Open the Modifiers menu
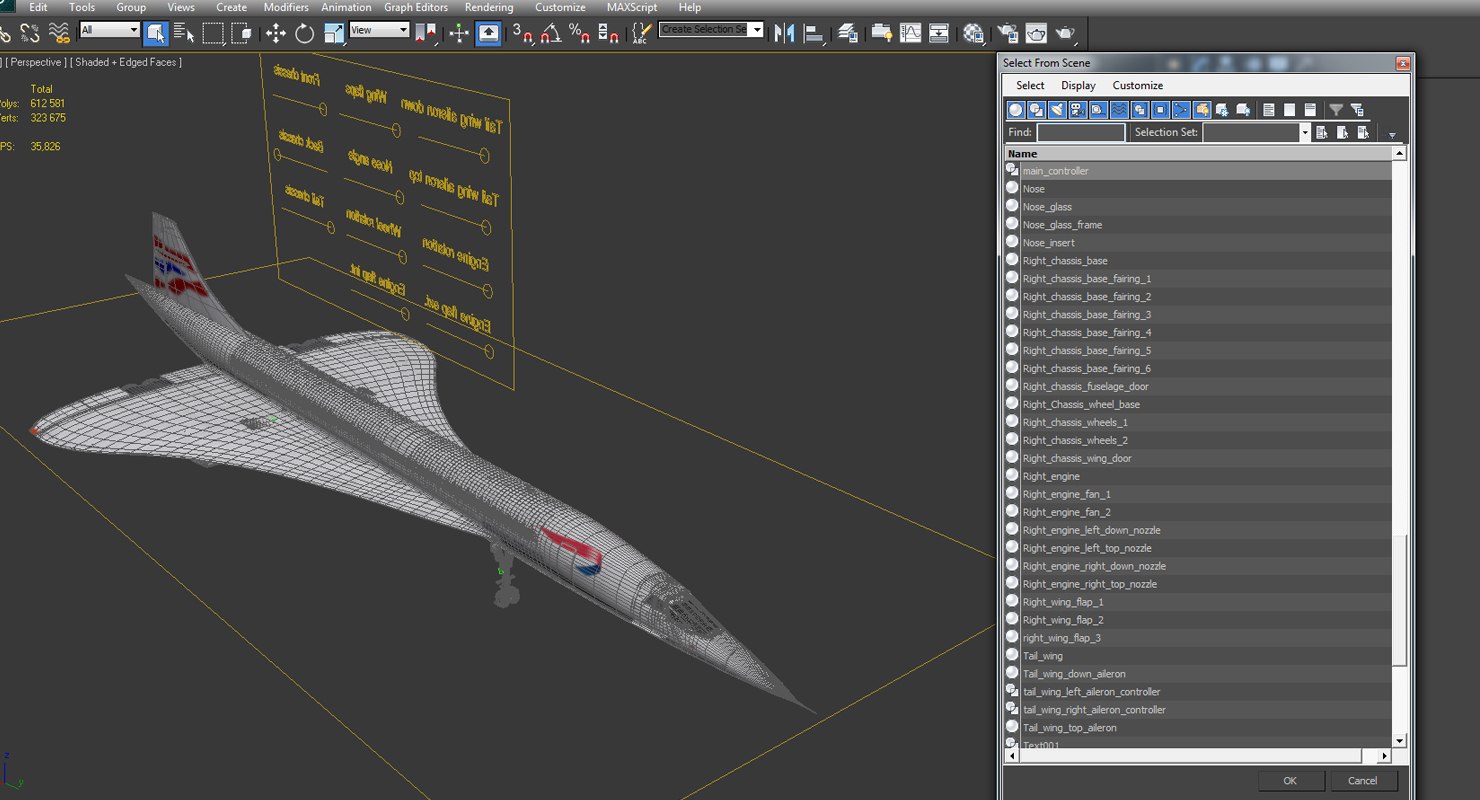The width and height of the screenshot is (1480, 800). 286,7
